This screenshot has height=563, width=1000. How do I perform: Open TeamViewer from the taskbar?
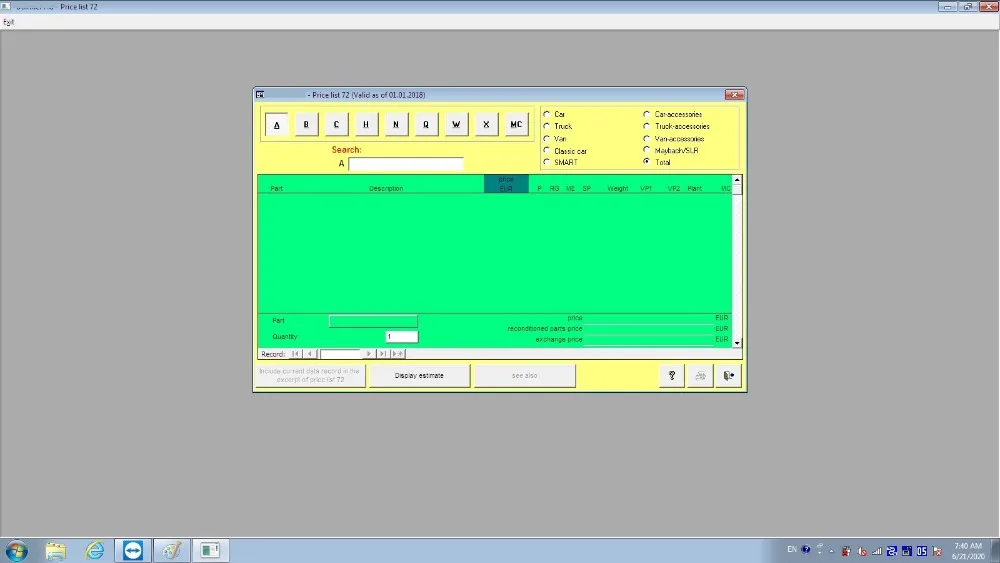coord(133,550)
